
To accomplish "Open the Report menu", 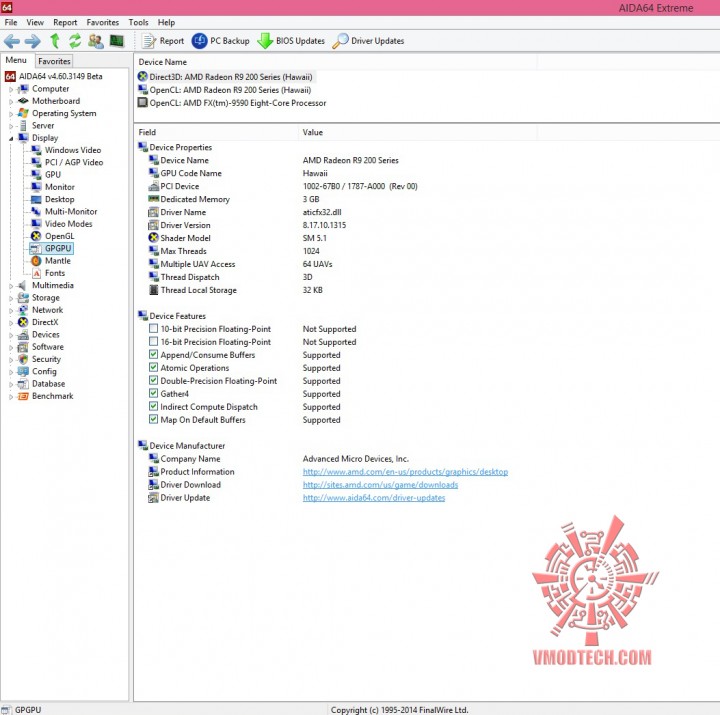I will (65, 23).
